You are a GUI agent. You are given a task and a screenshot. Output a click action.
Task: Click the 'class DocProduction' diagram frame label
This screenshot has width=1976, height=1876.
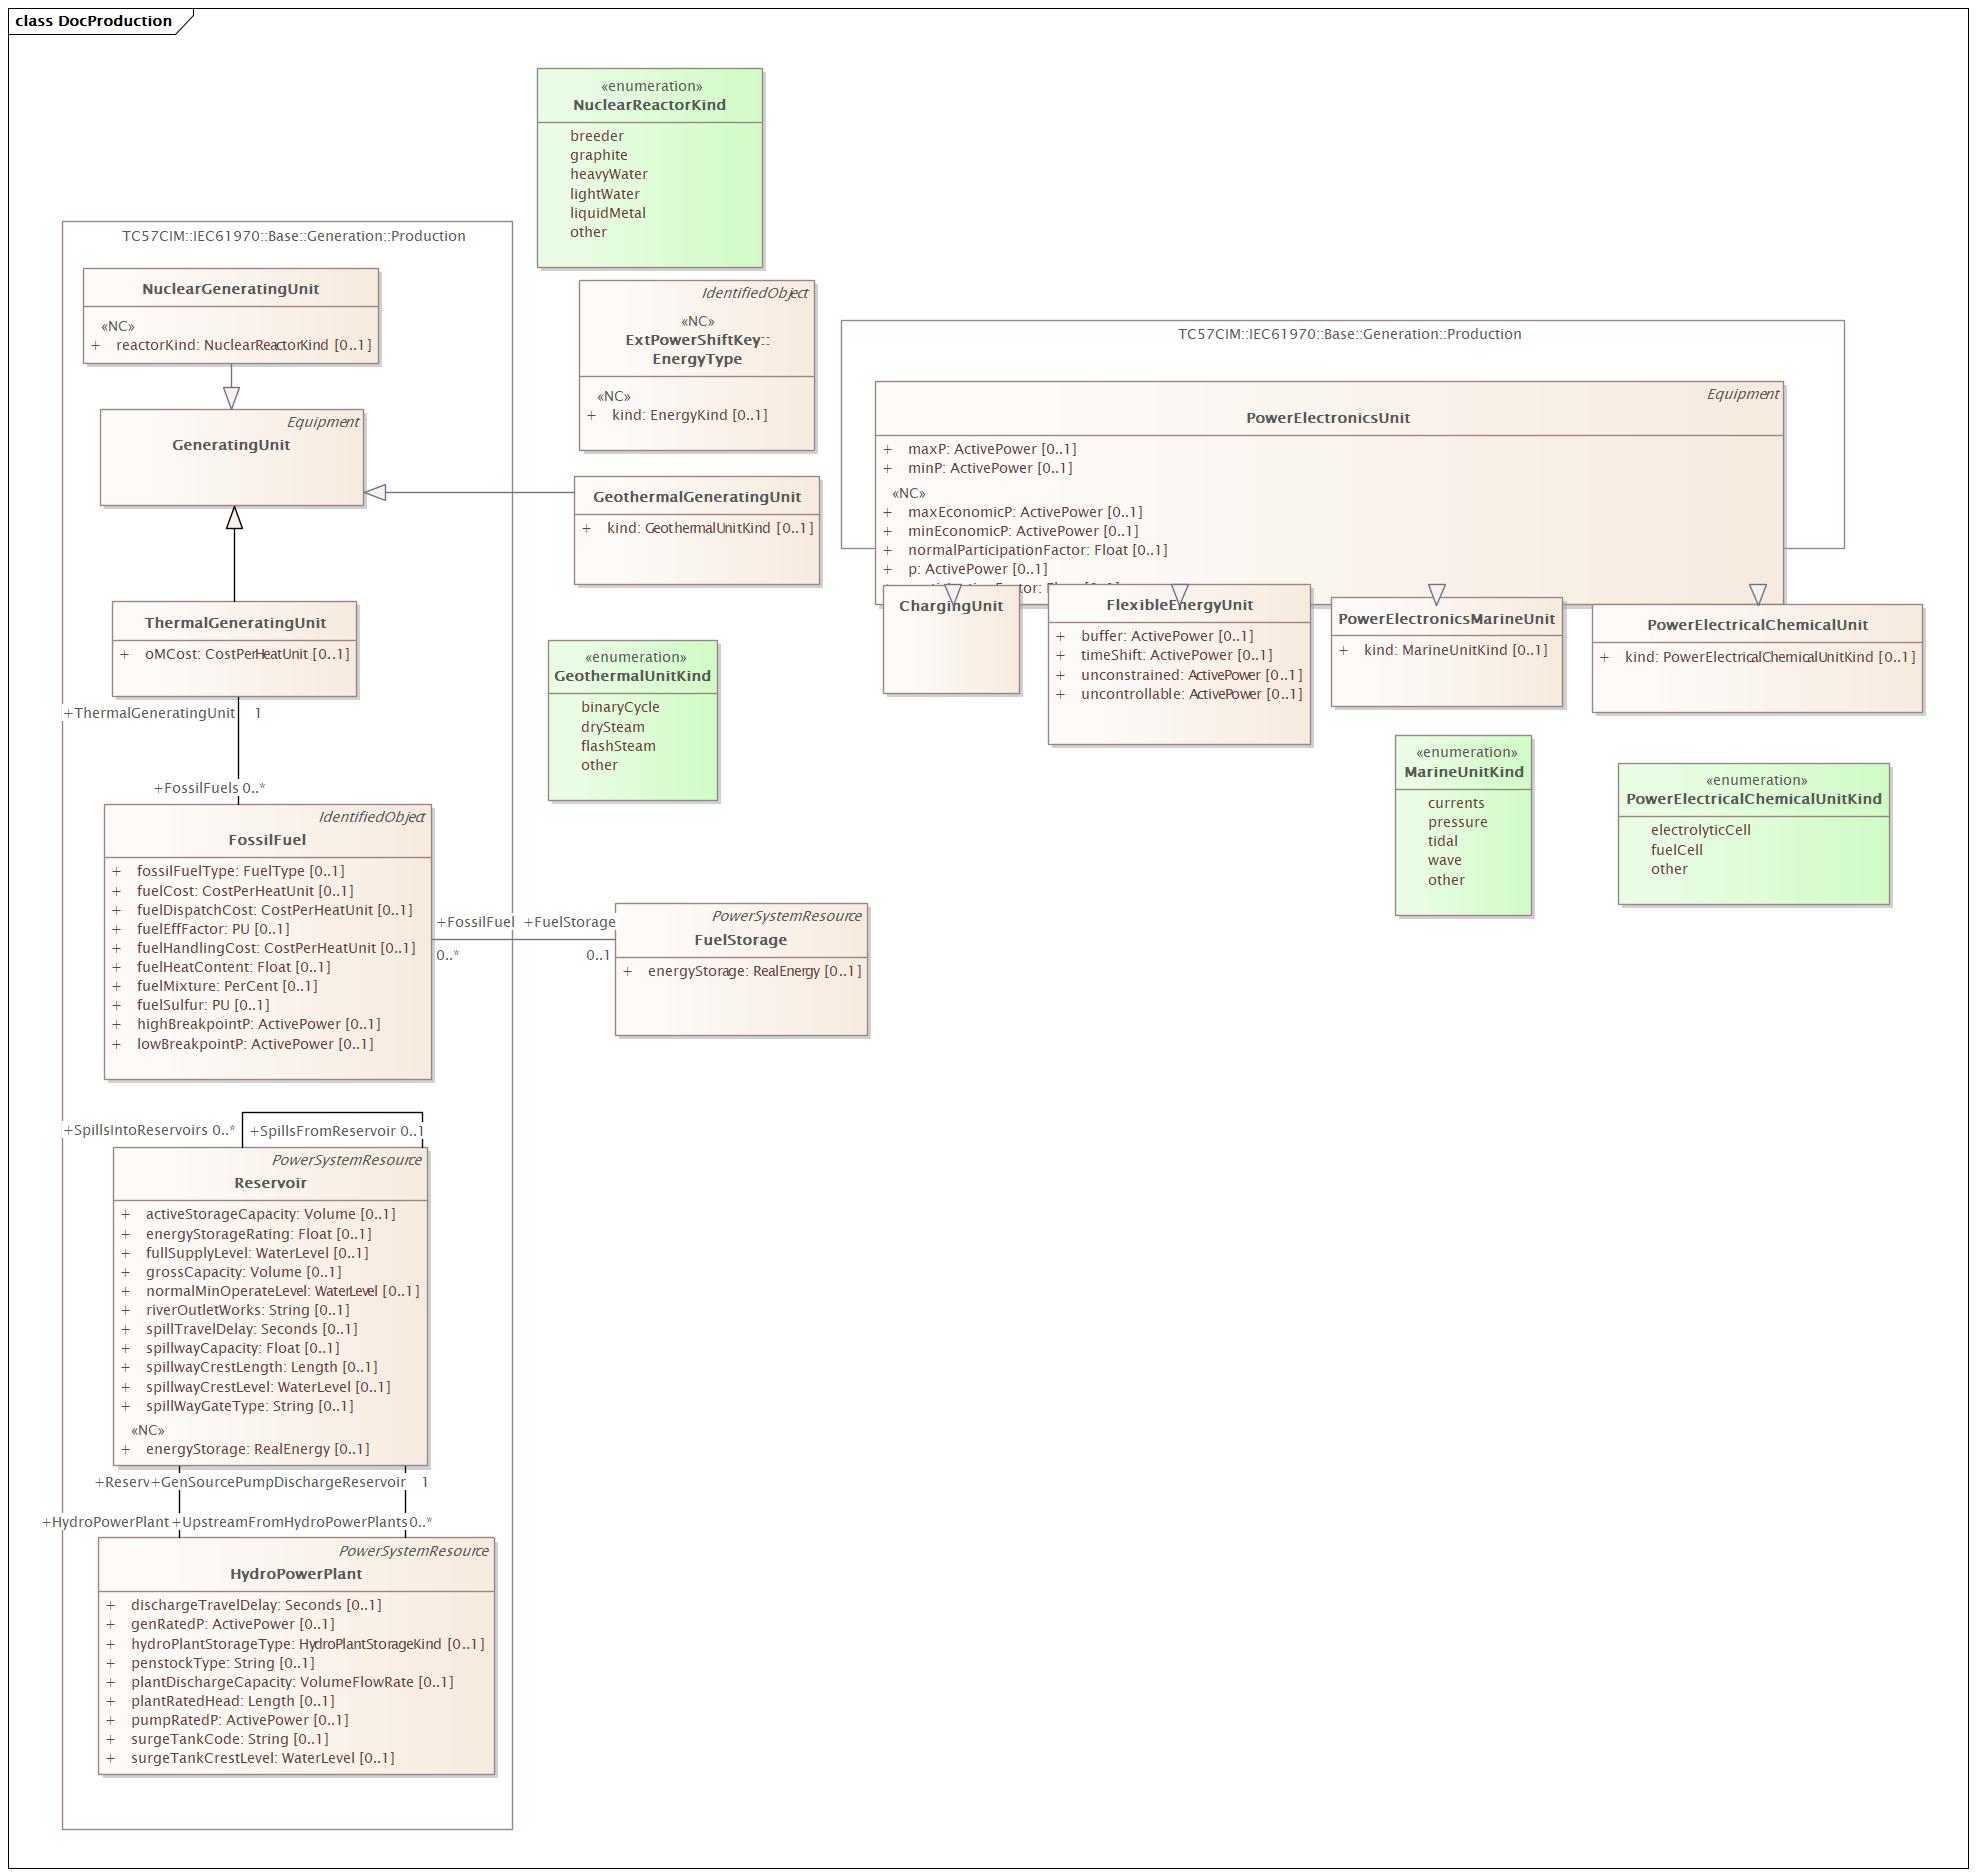coord(94,21)
